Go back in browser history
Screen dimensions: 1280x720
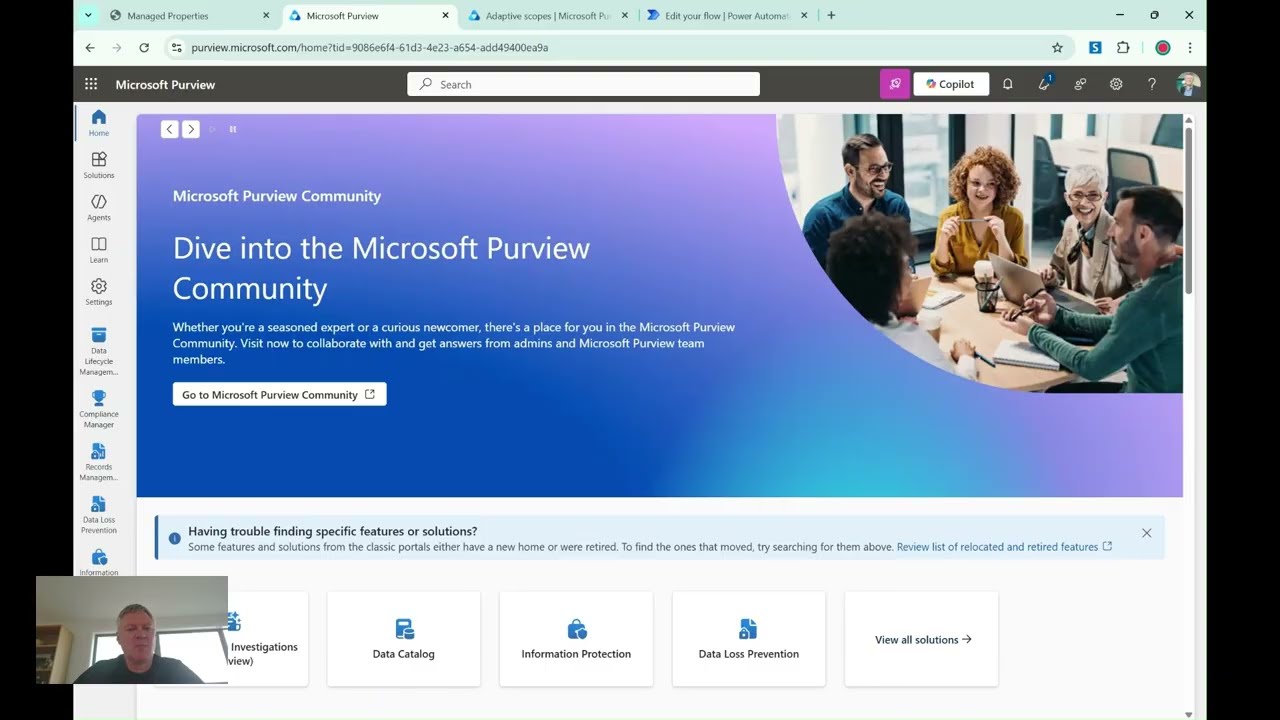click(x=90, y=47)
